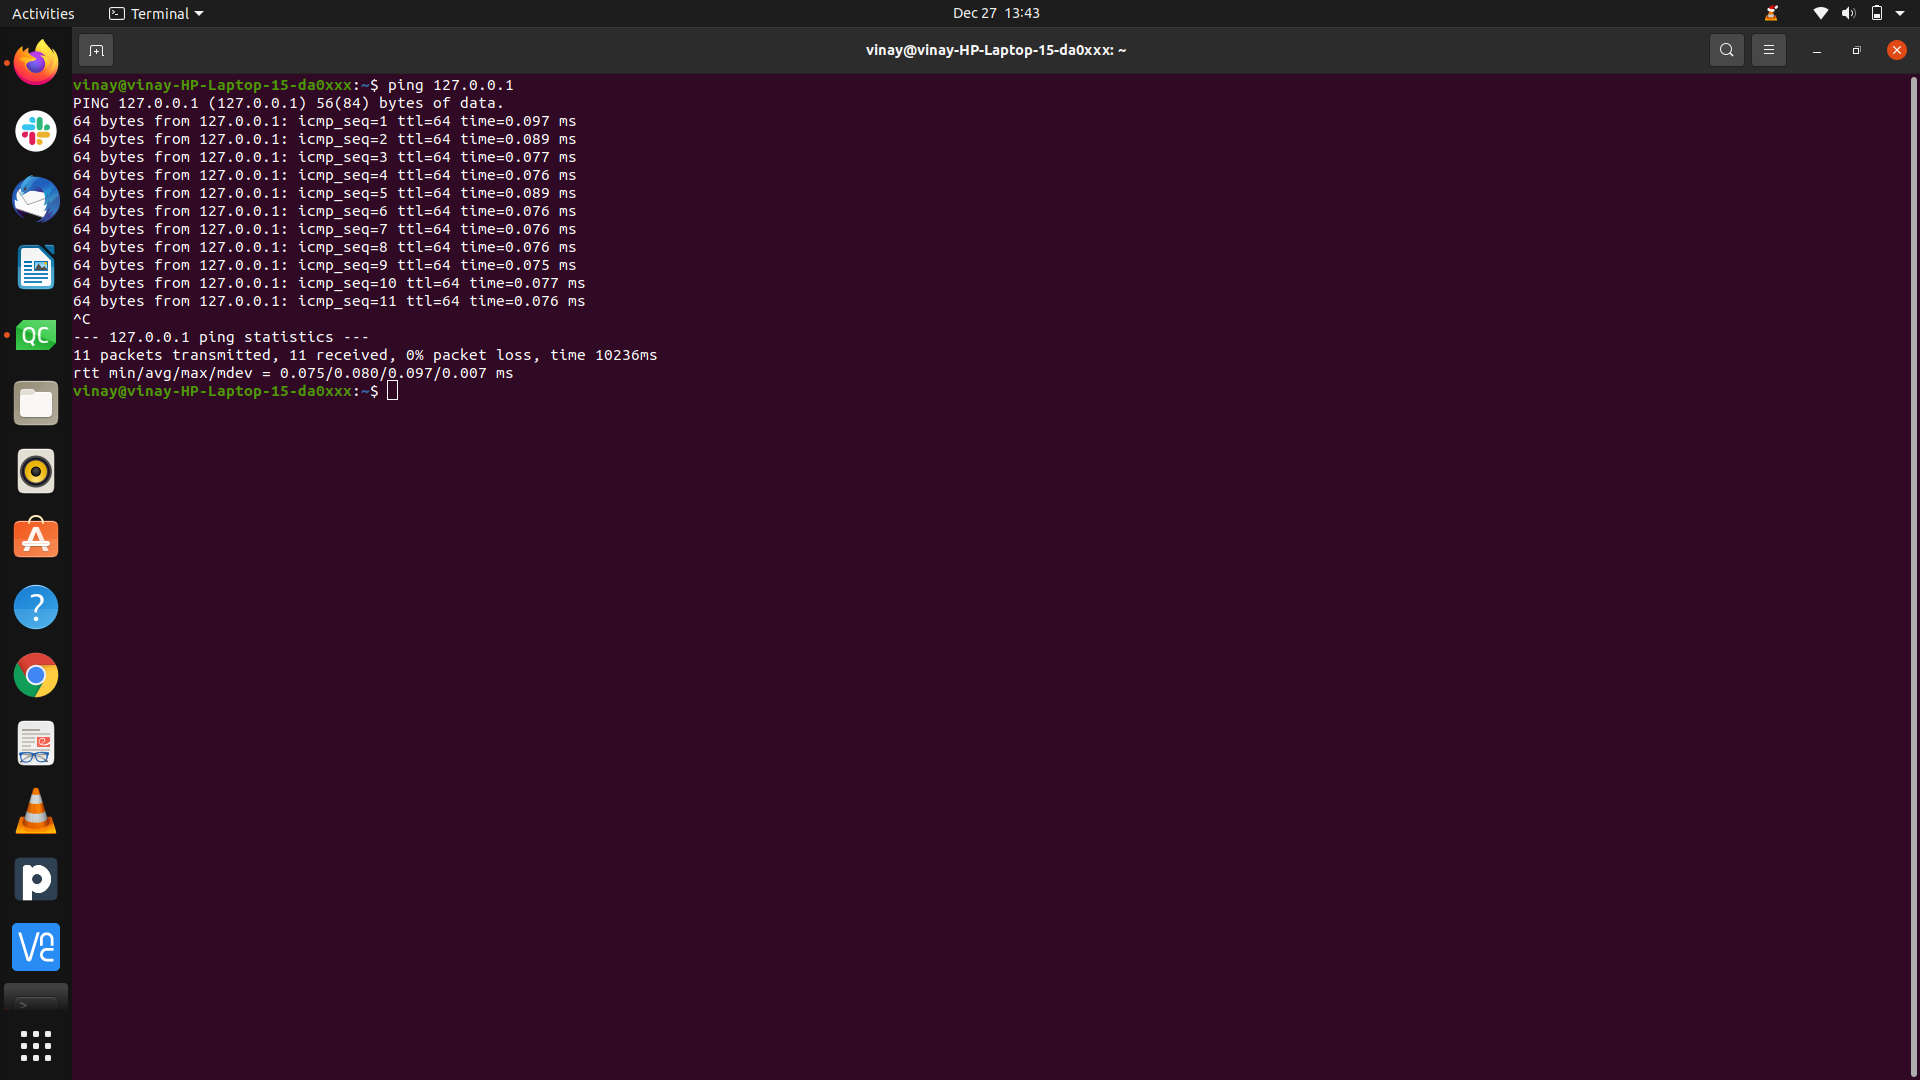This screenshot has height=1080, width=1920.
Task: Expand the system menu arrow
Action: (1900, 13)
